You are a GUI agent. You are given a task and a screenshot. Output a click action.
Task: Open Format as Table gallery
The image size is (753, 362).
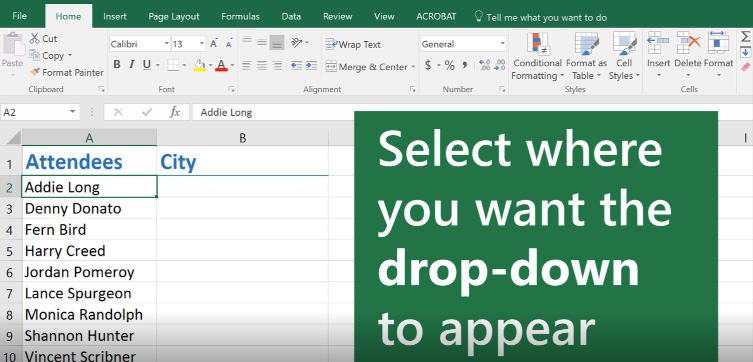tap(586, 57)
